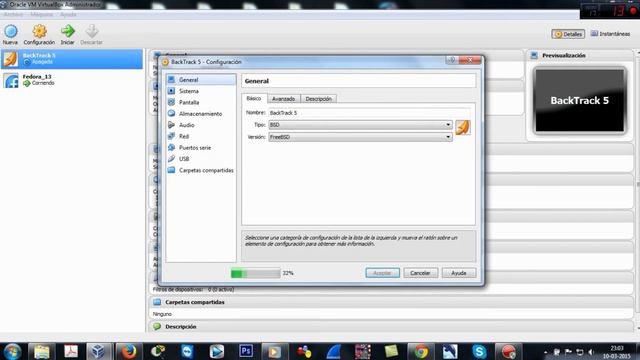Open TeamViewer from the taskbar

(x=187, y=351)
